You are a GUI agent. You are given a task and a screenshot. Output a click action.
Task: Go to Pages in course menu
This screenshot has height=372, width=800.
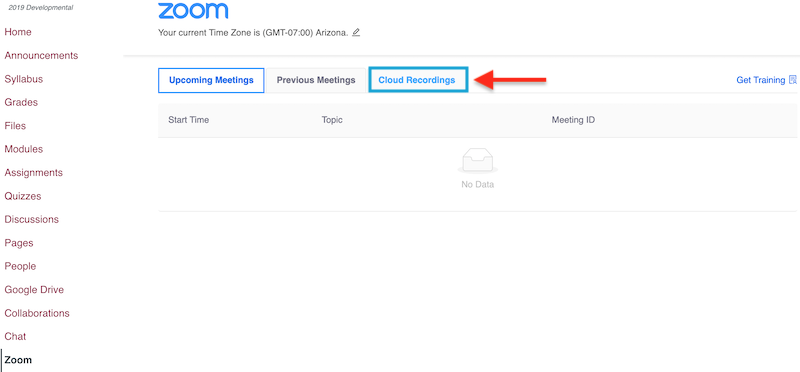coord(19,243)
